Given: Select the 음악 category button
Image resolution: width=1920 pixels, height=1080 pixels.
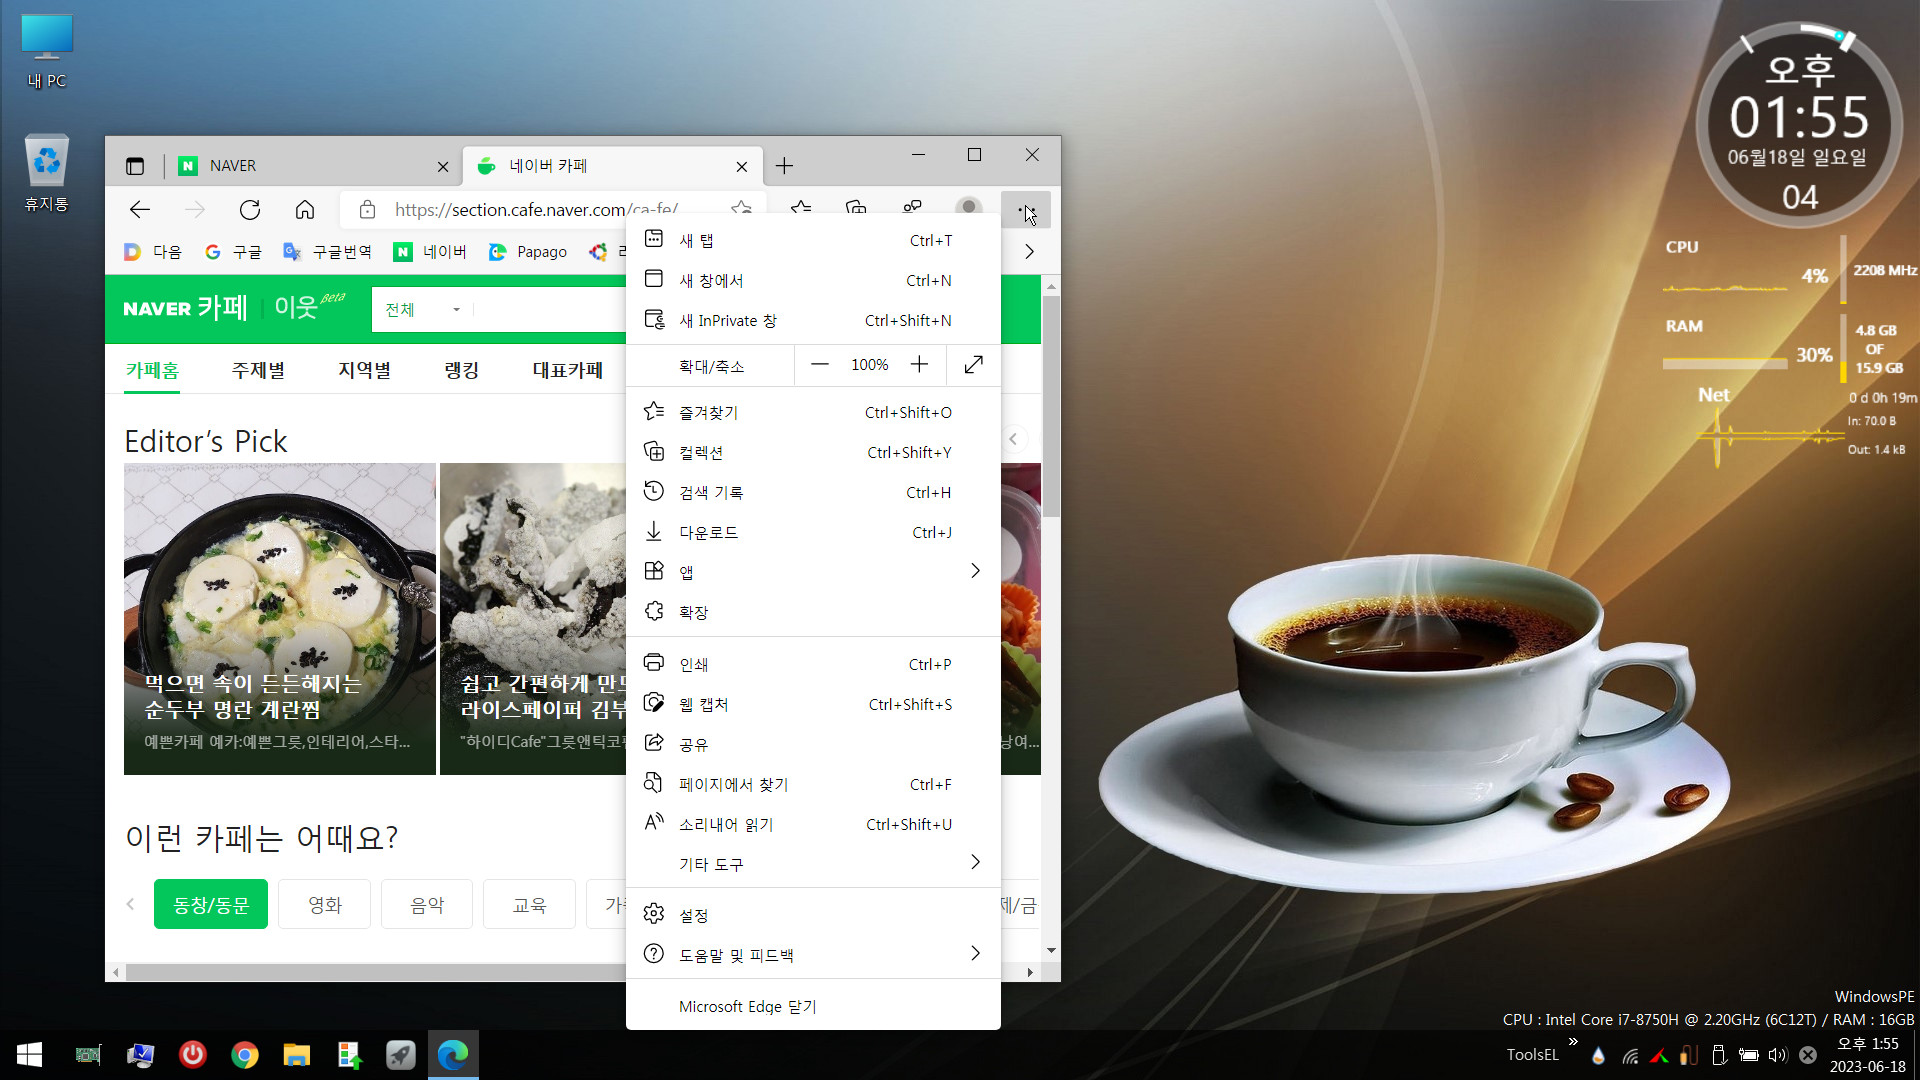Looking at the screenshot, I should tap(427, 904).
